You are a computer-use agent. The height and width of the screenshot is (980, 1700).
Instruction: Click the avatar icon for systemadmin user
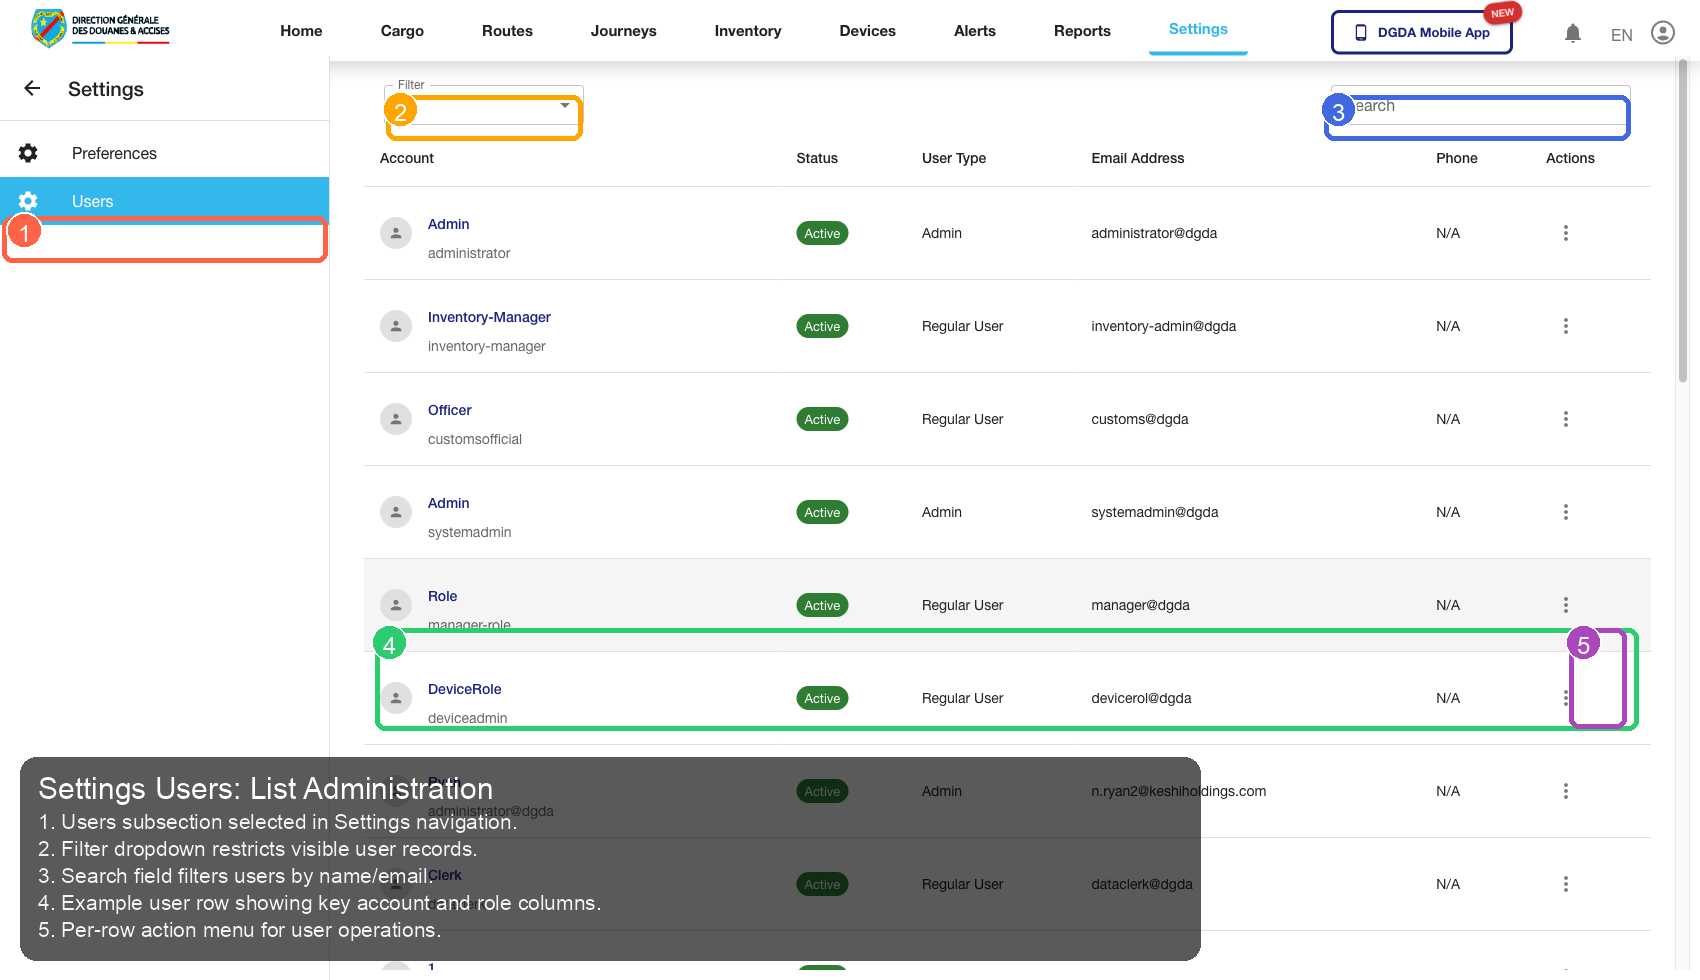point(396,512)
